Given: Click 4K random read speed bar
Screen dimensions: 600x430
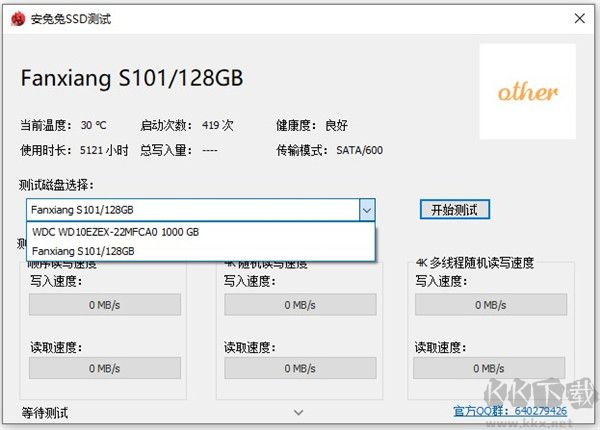Looking at the screenshot, I should 300,368.
